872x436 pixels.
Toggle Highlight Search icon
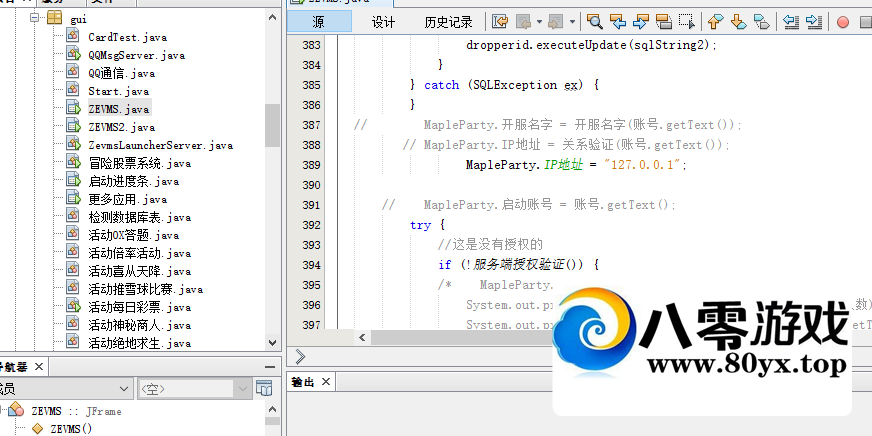pyautogui.click(x=664, y=22)
